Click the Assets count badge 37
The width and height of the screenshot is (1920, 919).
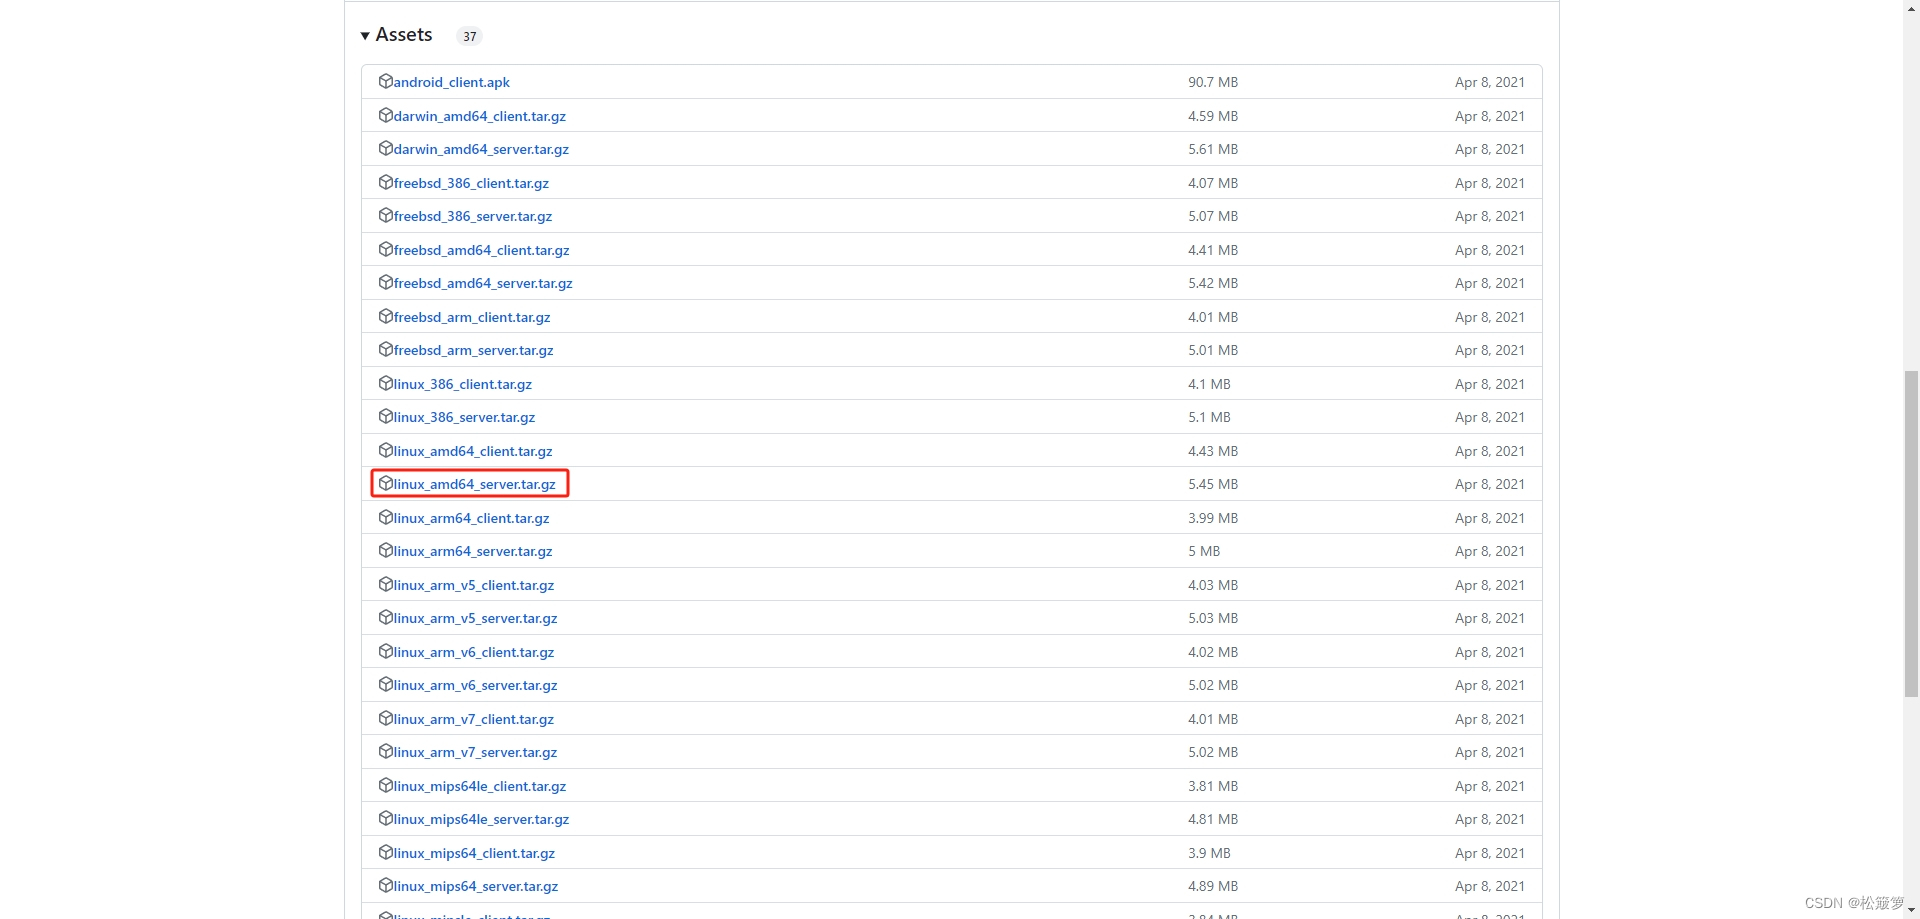[x=469, y=36]
